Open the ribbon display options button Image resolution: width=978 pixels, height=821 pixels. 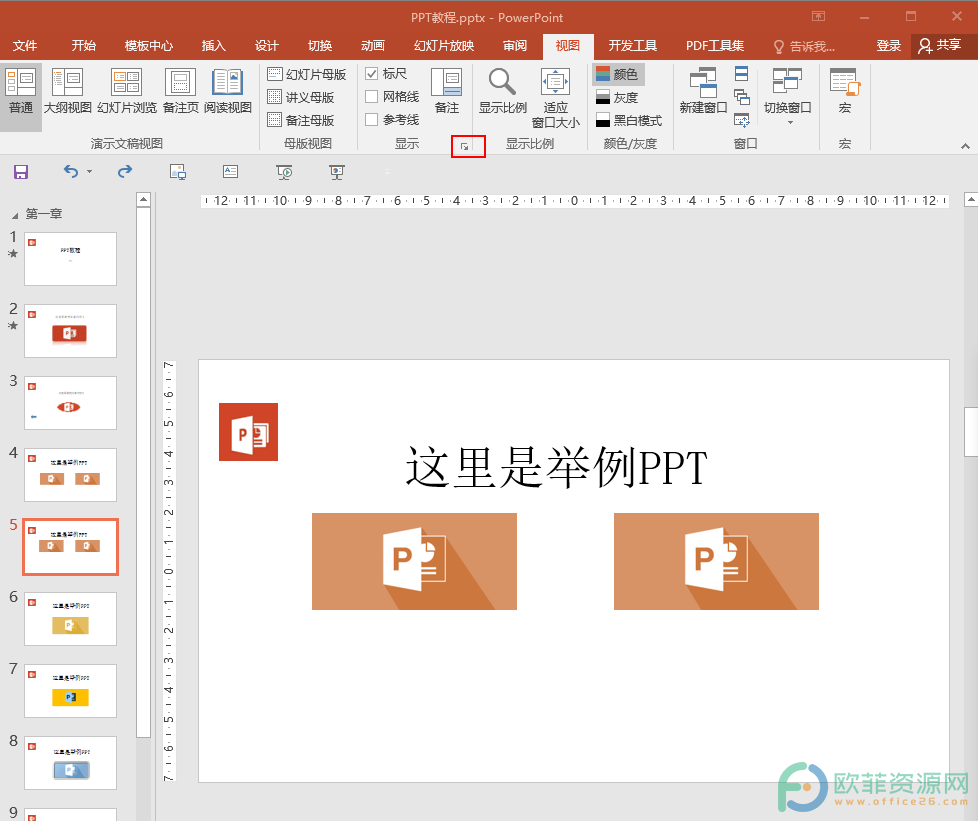[818, 16]
